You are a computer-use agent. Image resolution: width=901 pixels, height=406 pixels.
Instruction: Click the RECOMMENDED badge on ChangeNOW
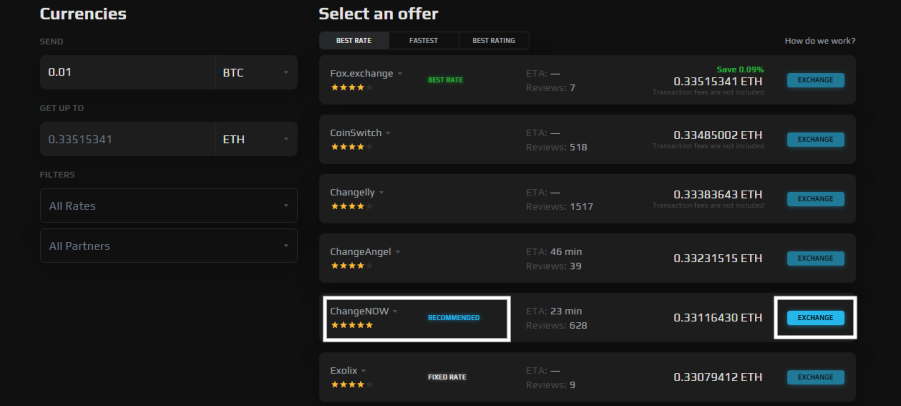pos(453,318)
